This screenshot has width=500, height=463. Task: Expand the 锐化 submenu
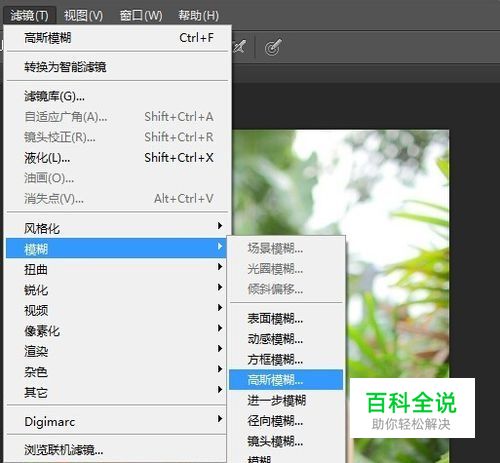[117, 290]
